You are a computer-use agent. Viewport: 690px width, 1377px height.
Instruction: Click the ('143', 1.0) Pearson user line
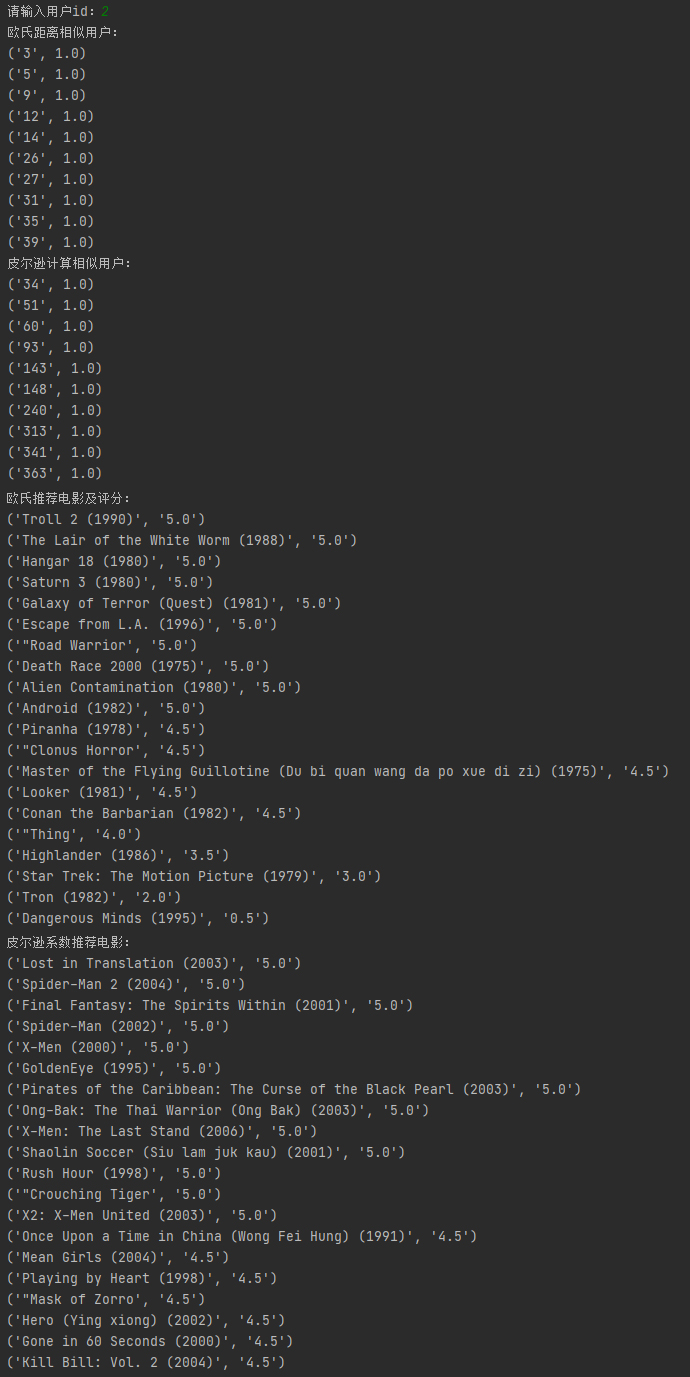tap(54, 368)
